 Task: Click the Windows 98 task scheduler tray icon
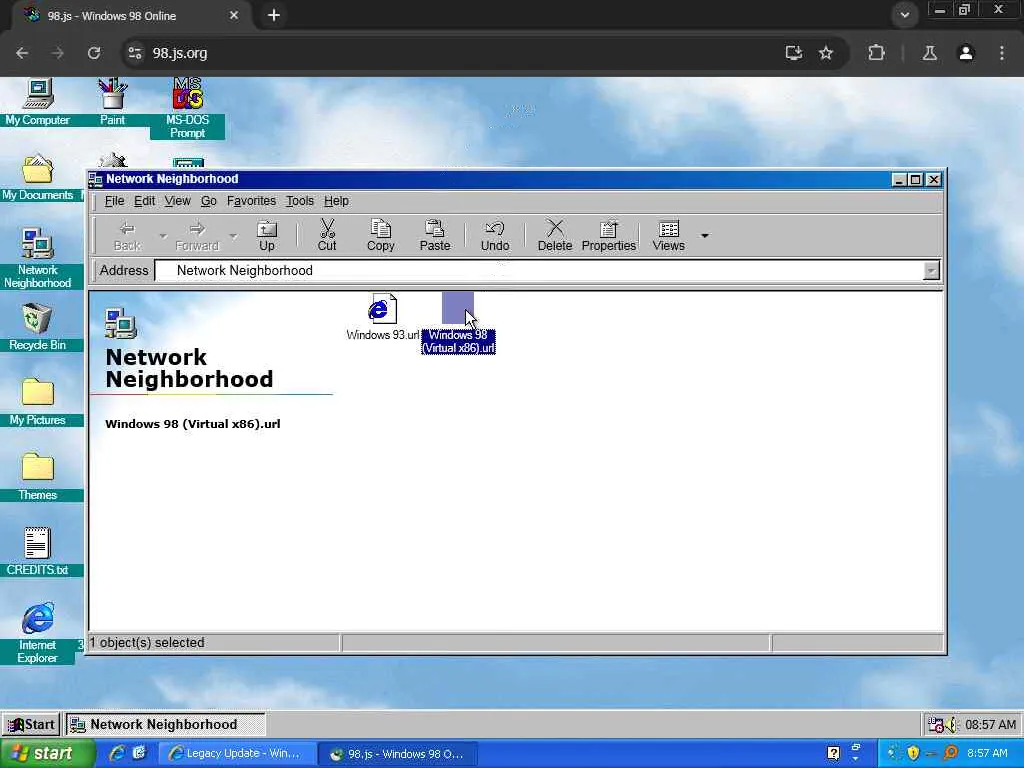(936, 724)
